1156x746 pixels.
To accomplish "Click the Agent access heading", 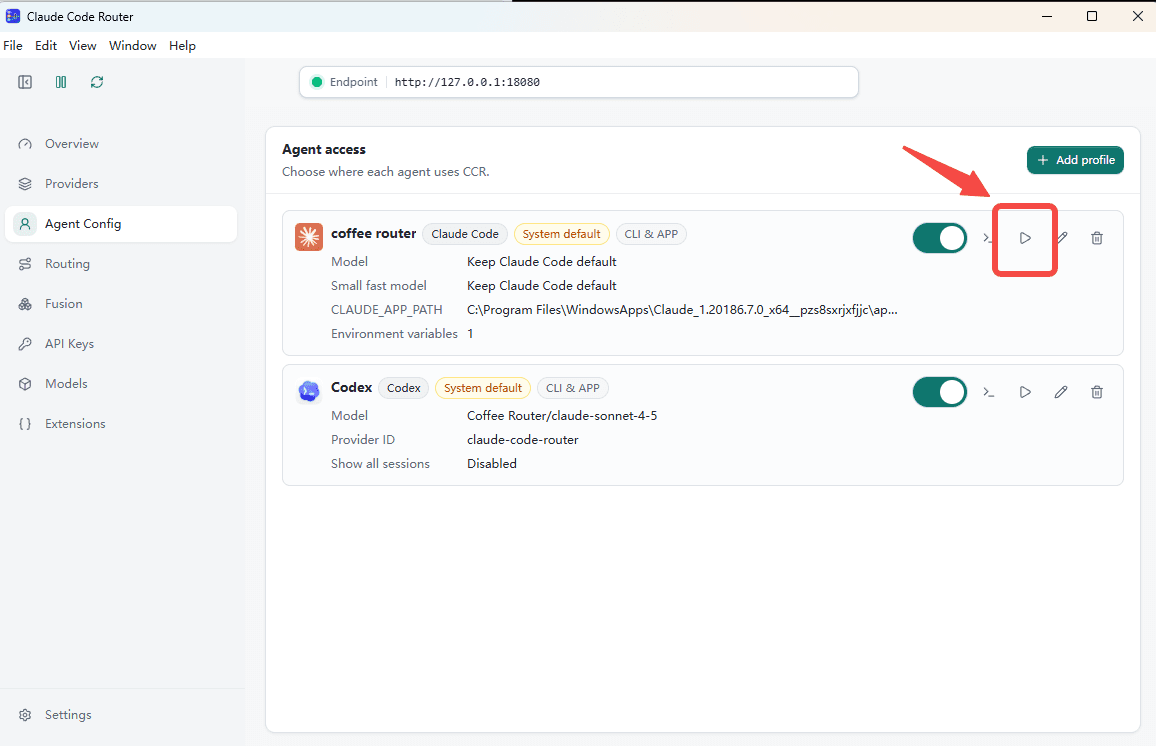I will [324, 150].
